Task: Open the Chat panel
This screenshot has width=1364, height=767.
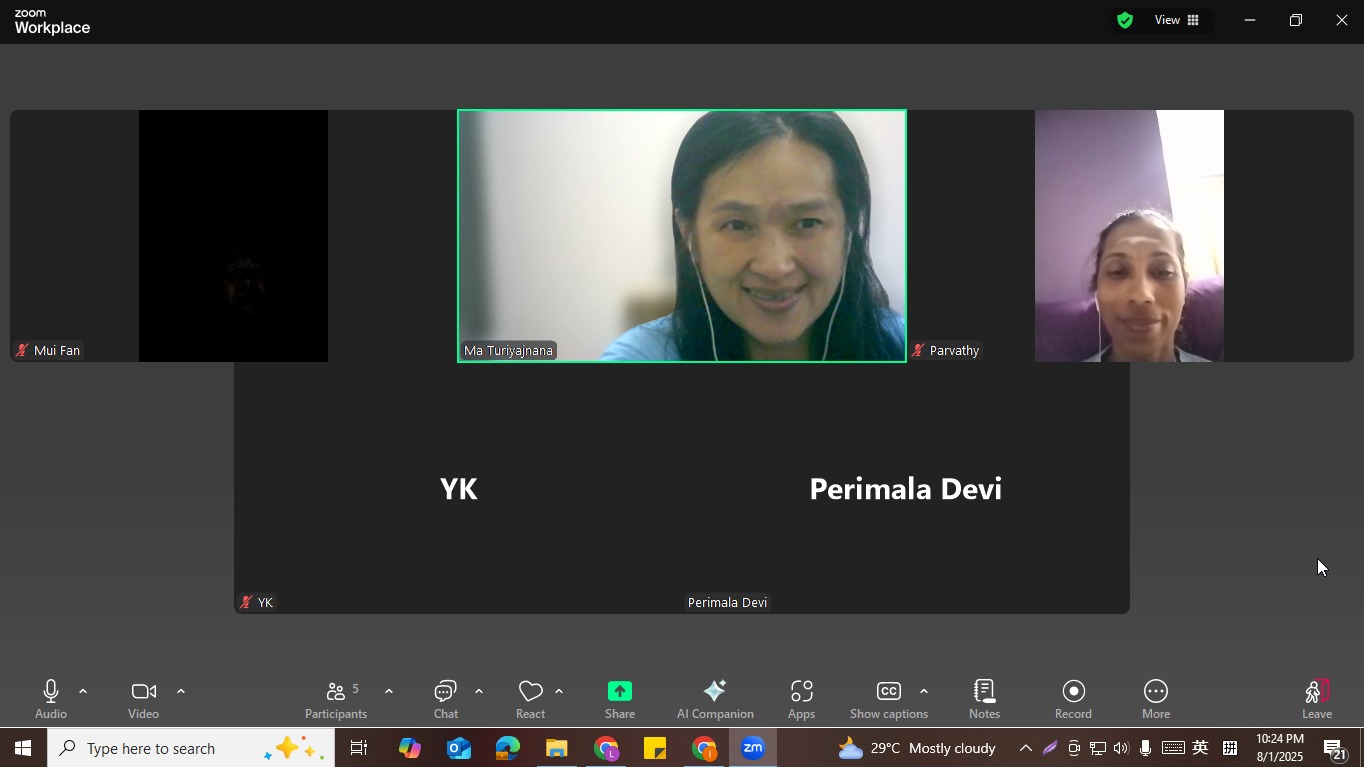Action: pyautogui.click(x=446, y=698)
